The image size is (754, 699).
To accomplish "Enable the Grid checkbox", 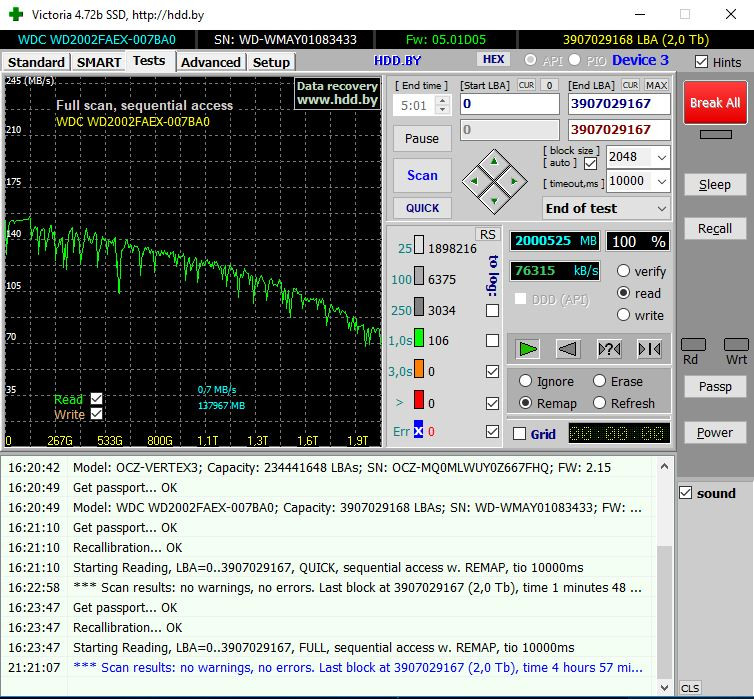I will (x=519, y=434).
